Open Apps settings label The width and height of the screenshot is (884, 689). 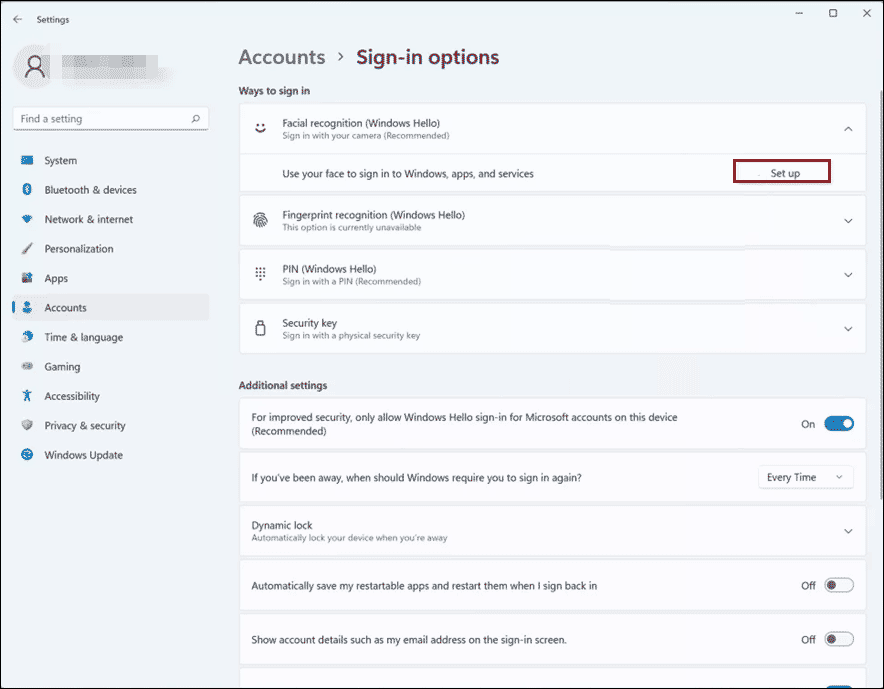click(56, 278)
